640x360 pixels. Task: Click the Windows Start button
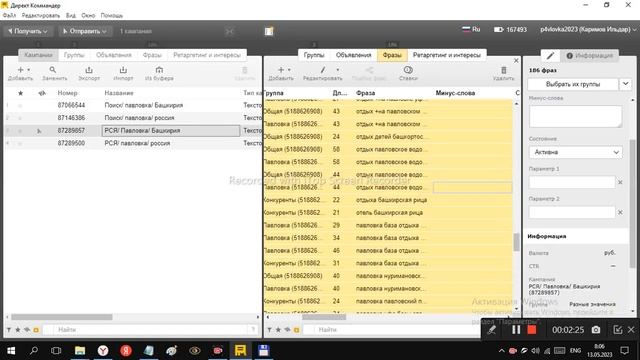11,351
